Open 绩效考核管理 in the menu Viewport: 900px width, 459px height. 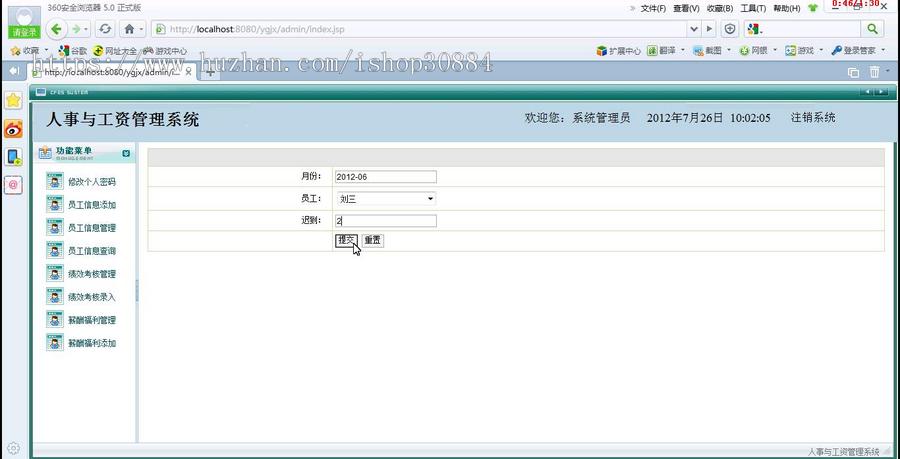92,274
